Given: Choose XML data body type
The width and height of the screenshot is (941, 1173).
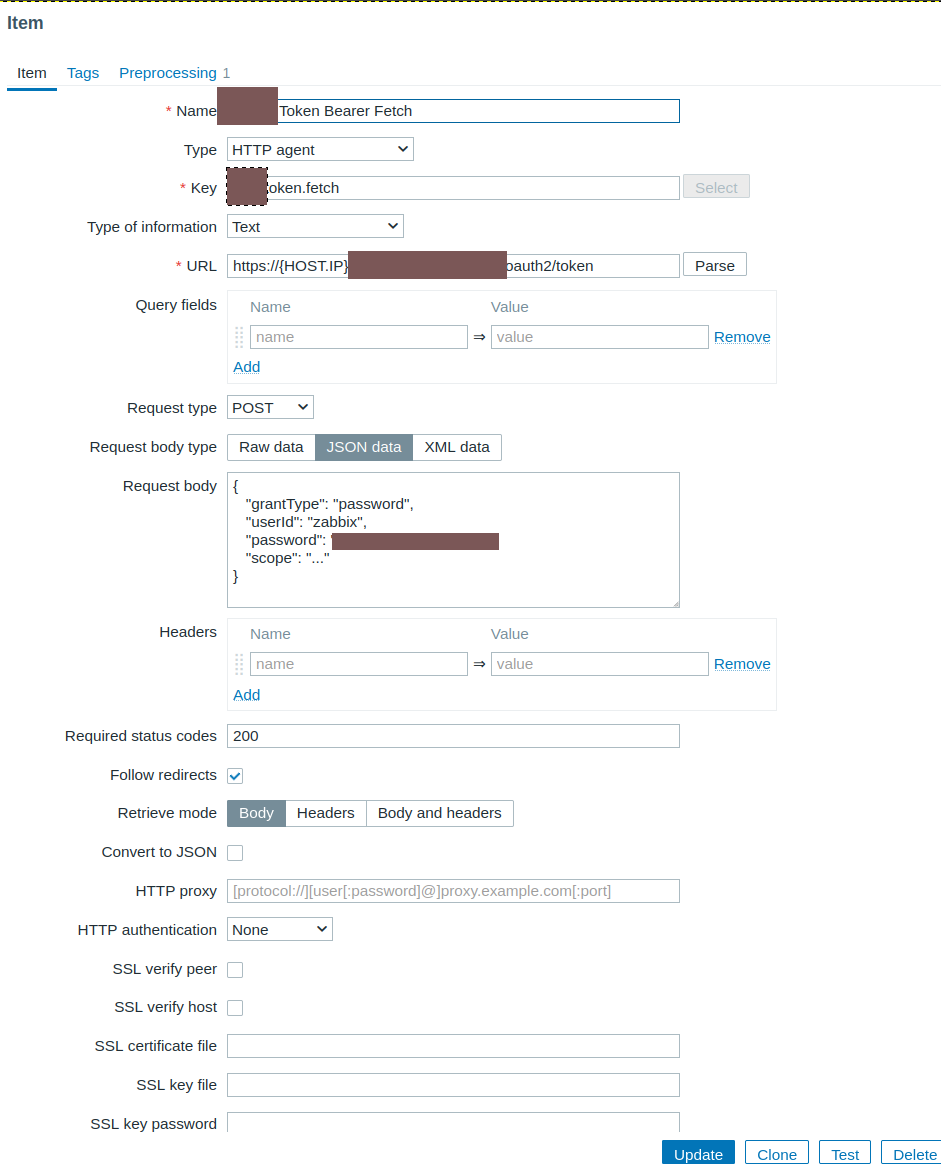Looking at the screenshot, I should click(457, 447).
